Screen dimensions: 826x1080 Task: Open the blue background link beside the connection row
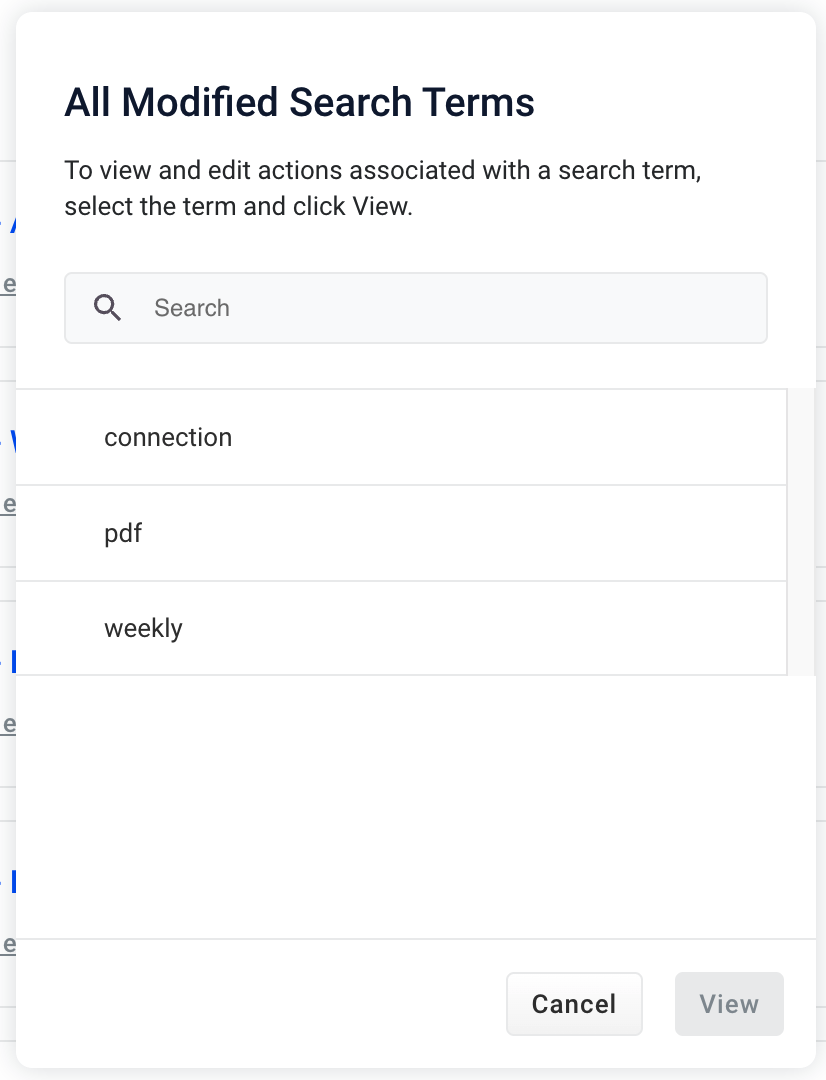[x=11, y=440]
